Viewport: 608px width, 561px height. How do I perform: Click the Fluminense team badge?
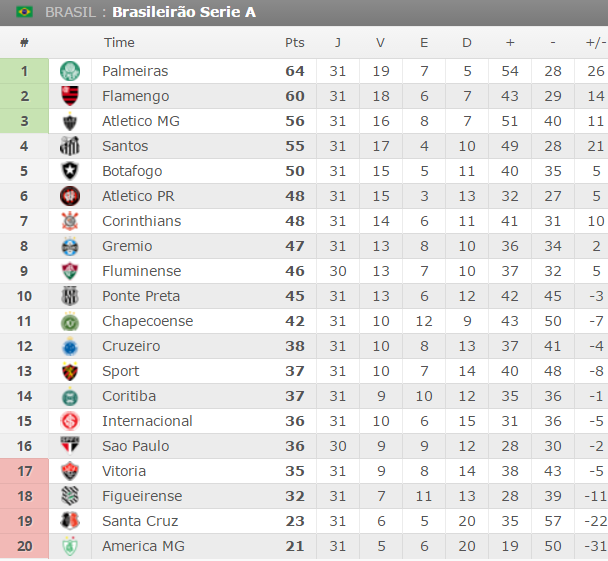pos(69,271)
